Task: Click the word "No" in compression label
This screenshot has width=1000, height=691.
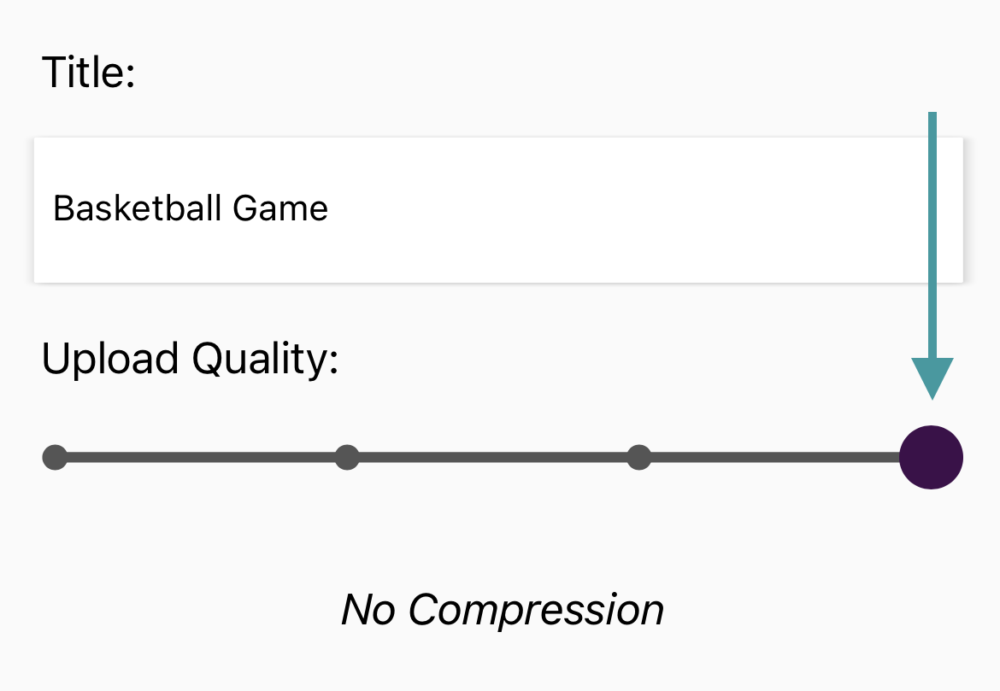Action: (368, 609)
